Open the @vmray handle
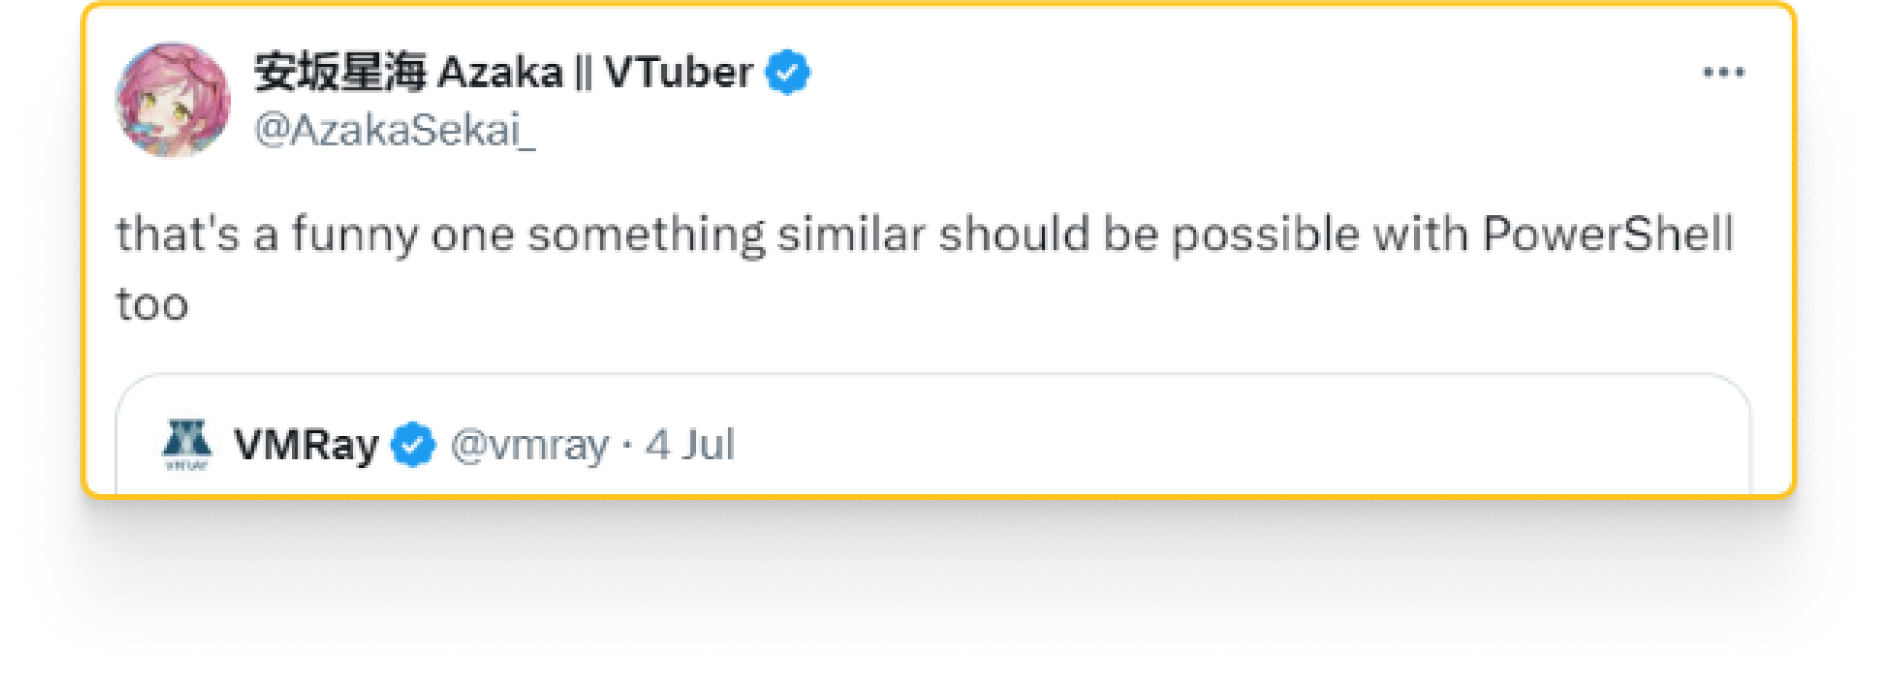The width and height of the screenshot is (1878, 680). coord(529,444)
